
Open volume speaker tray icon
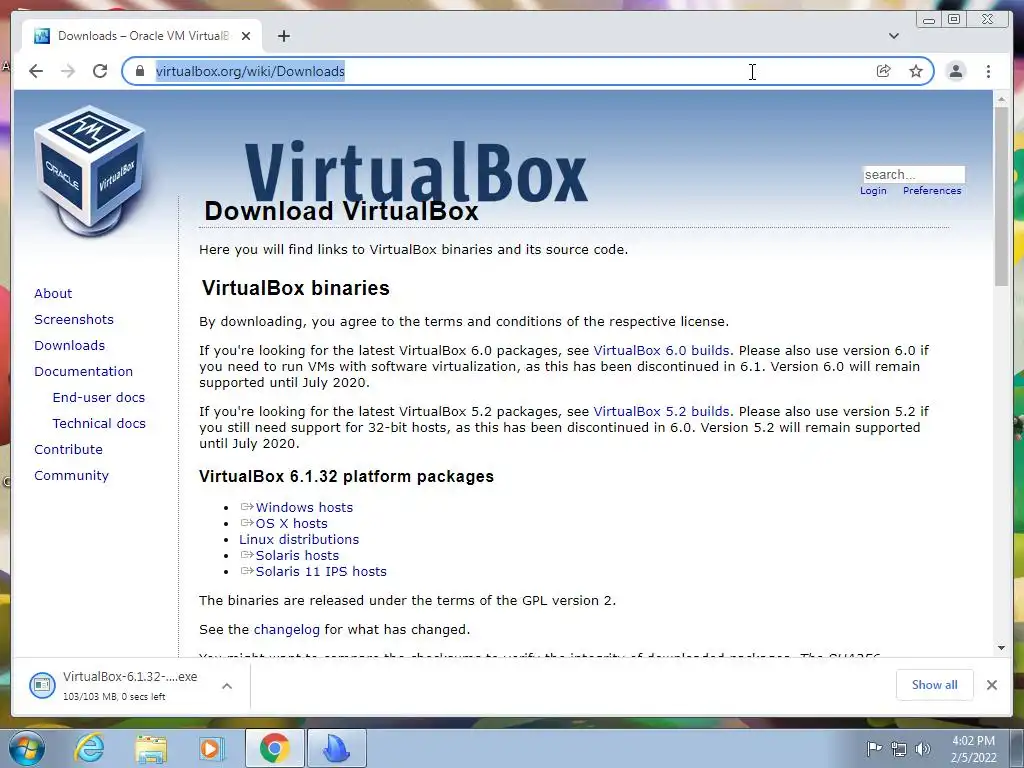[x=923, y=748]
